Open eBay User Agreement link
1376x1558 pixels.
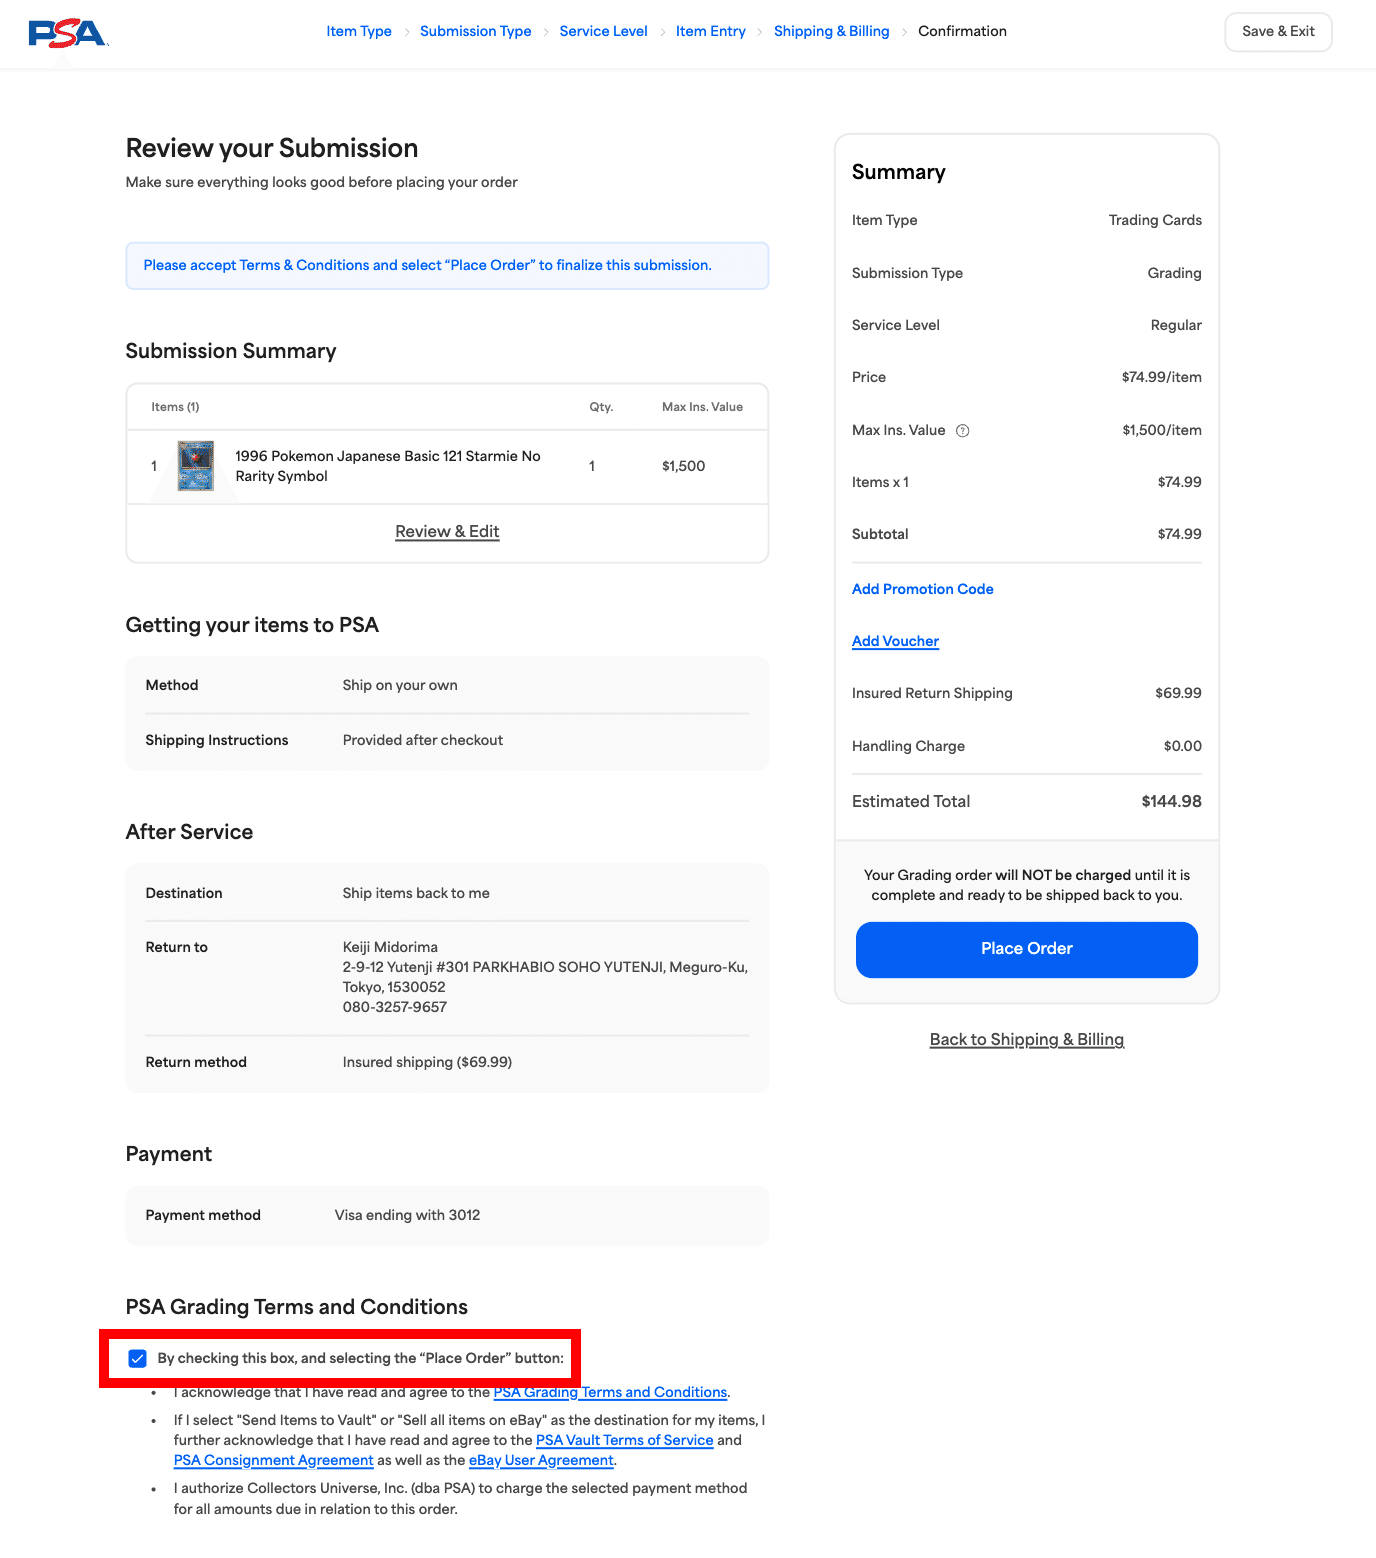point(541,1460)
